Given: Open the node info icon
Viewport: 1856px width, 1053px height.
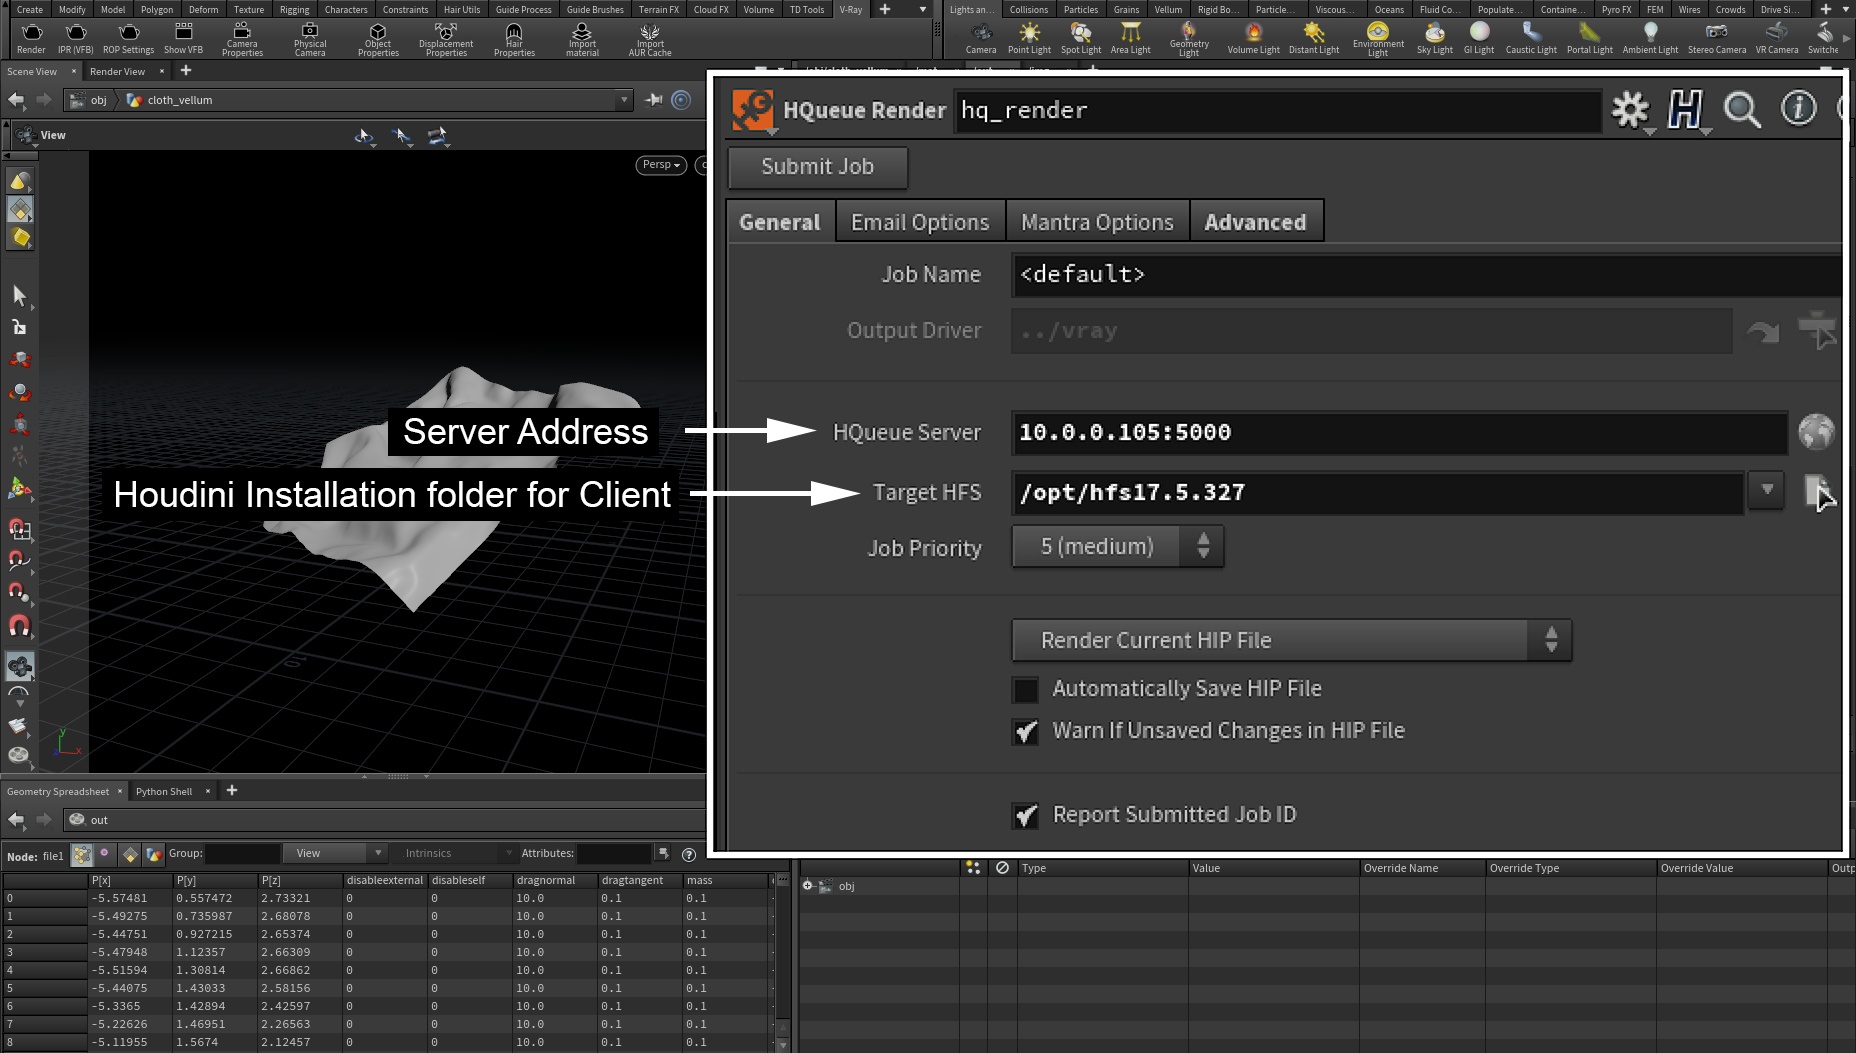Looking at the screenshot, I should coord(1798,108).
